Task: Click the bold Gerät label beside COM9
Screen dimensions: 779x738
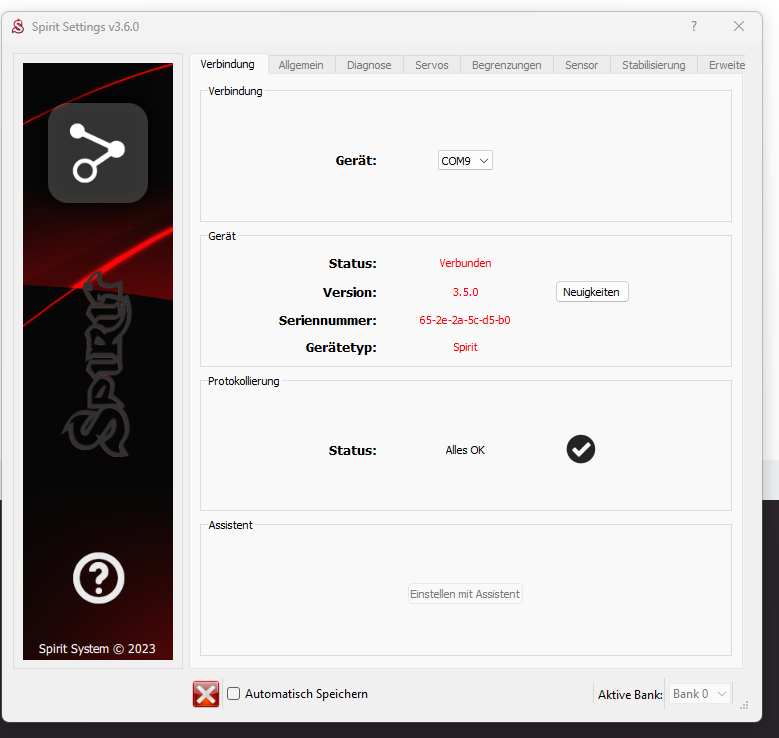Action: click(356, 161)
